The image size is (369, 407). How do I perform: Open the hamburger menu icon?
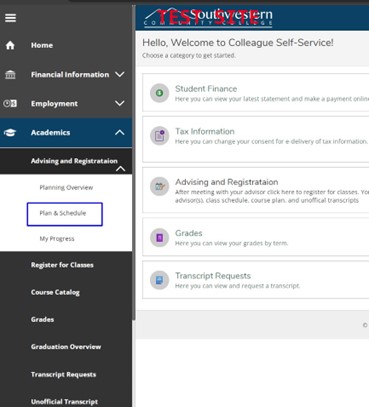(10, 18)
